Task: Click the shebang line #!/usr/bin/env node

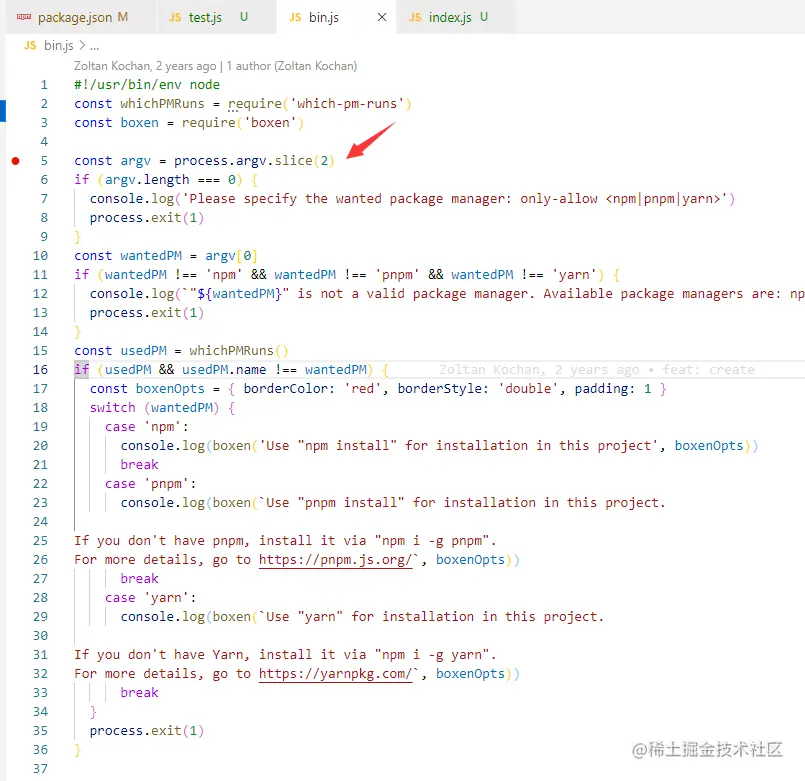Action: point(147,85)
